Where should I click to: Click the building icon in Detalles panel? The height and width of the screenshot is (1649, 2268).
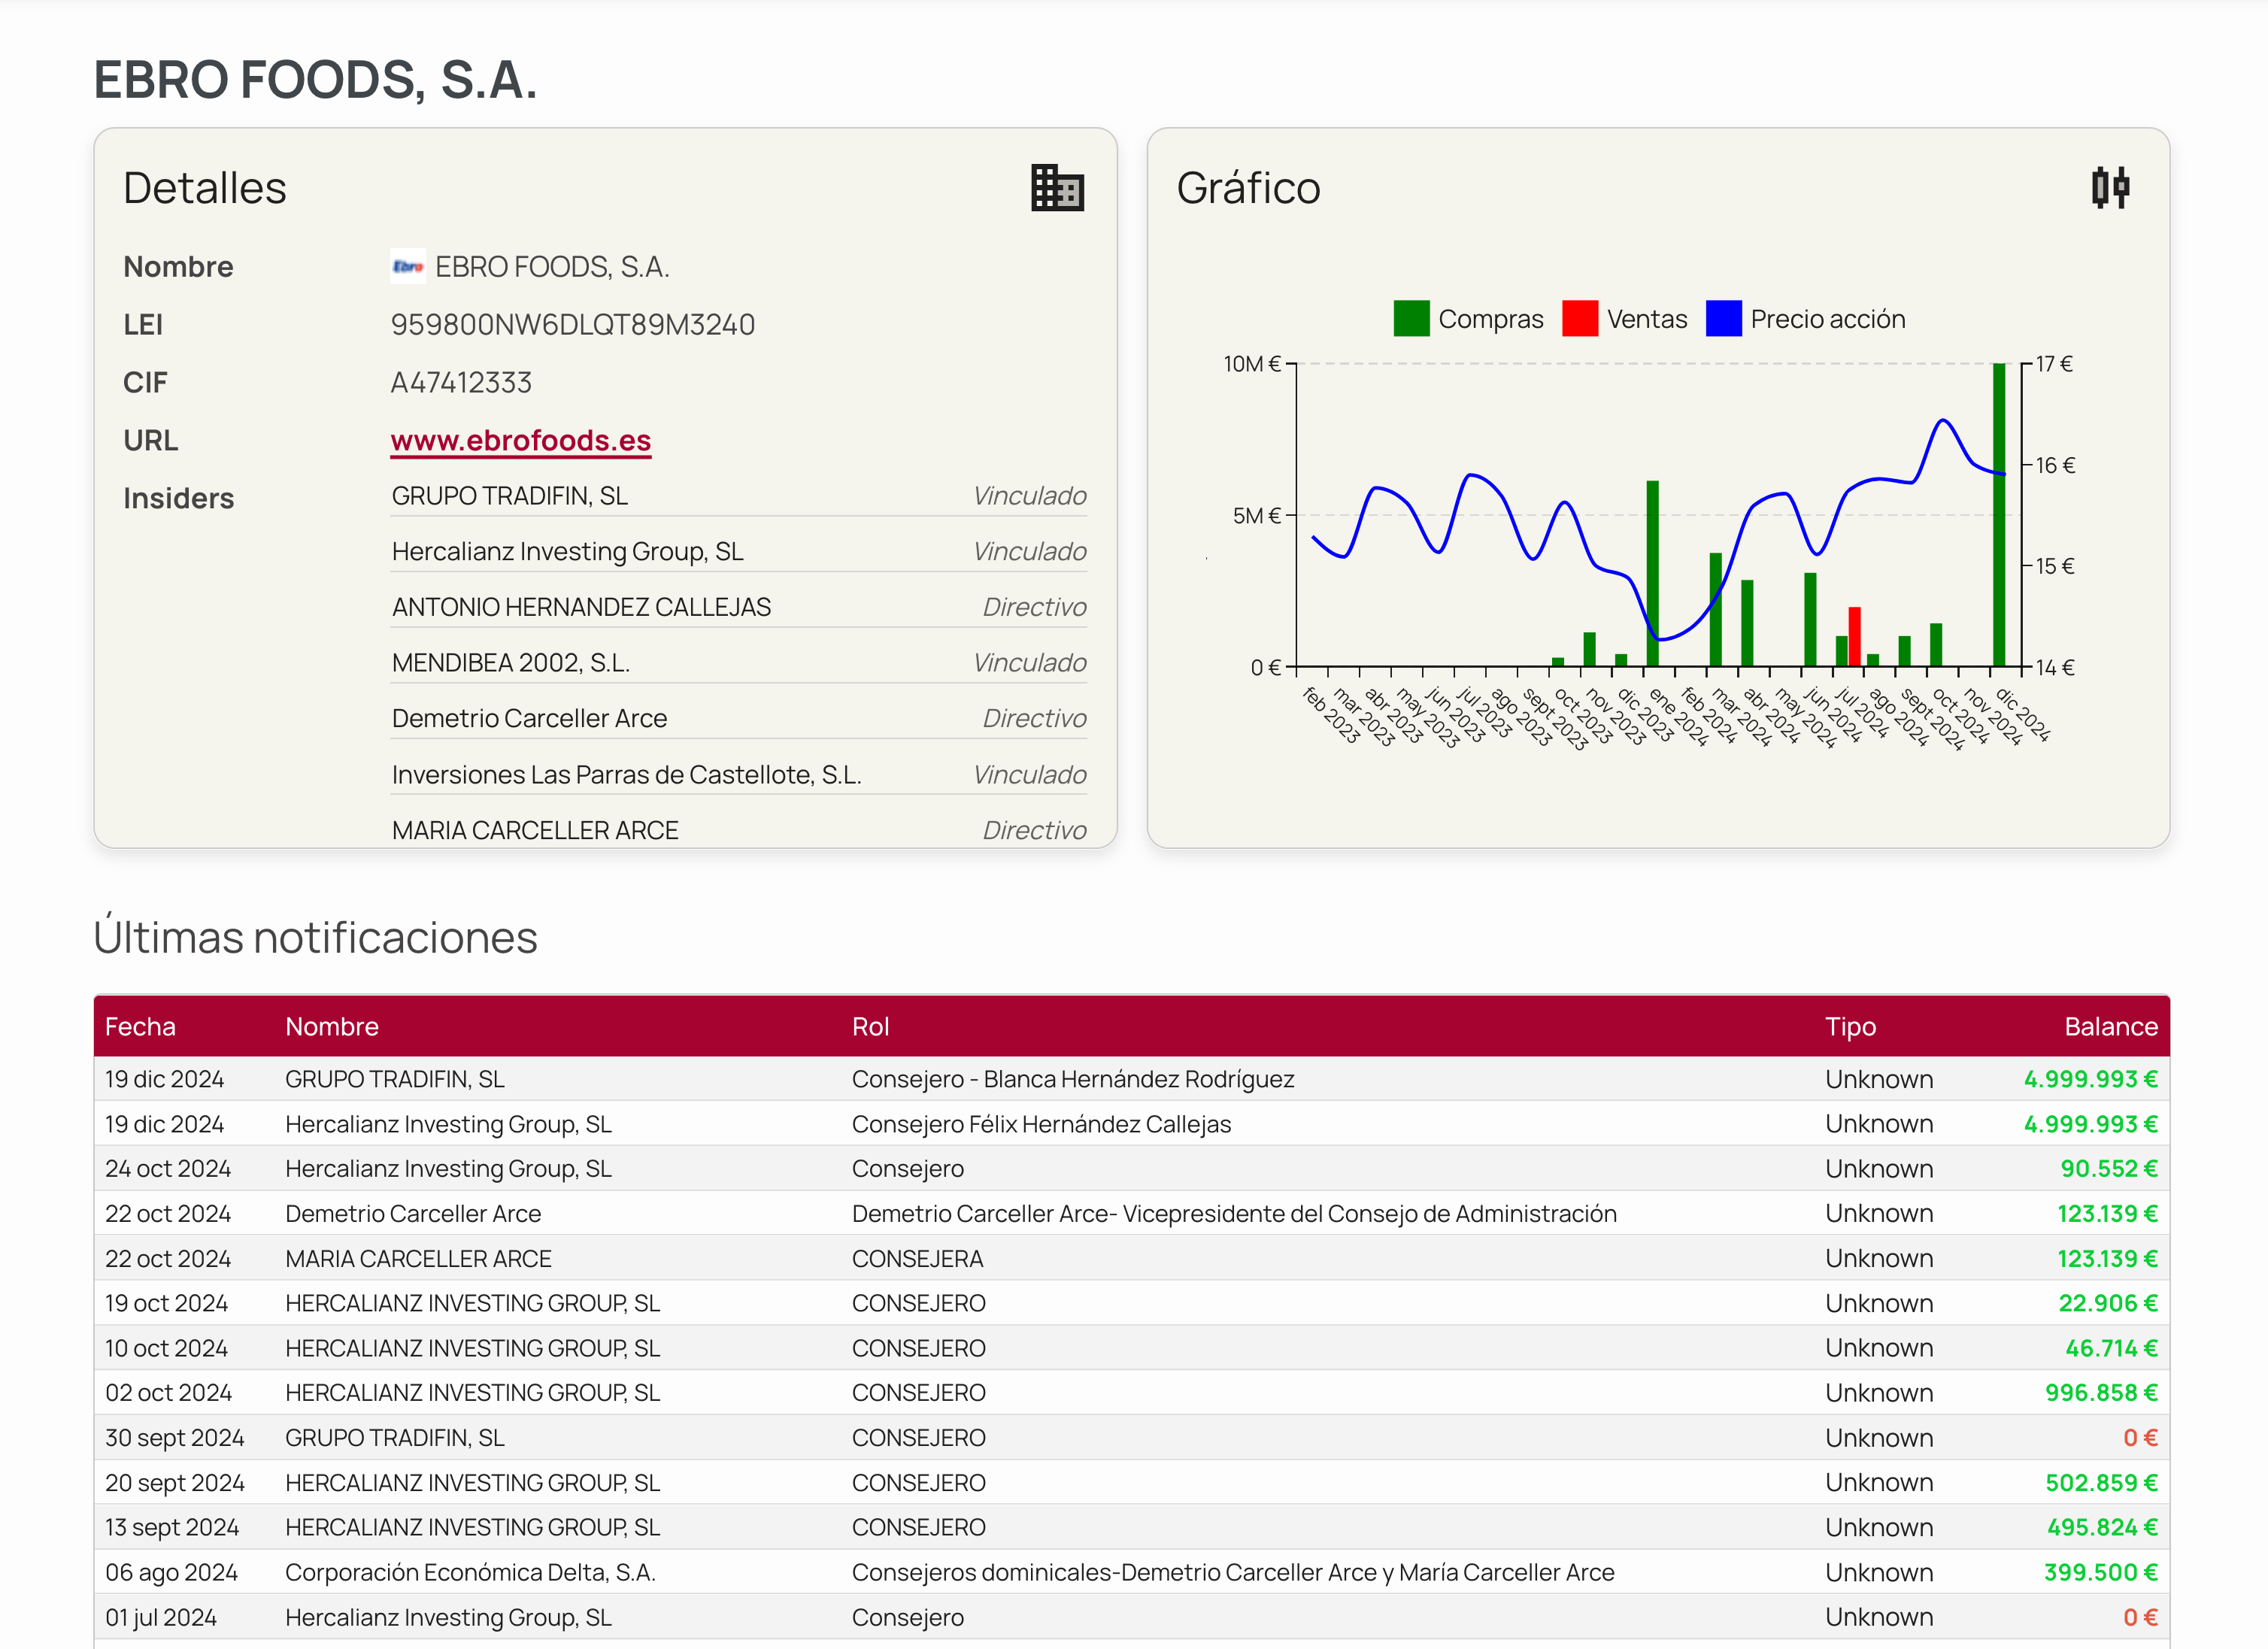1057,188
